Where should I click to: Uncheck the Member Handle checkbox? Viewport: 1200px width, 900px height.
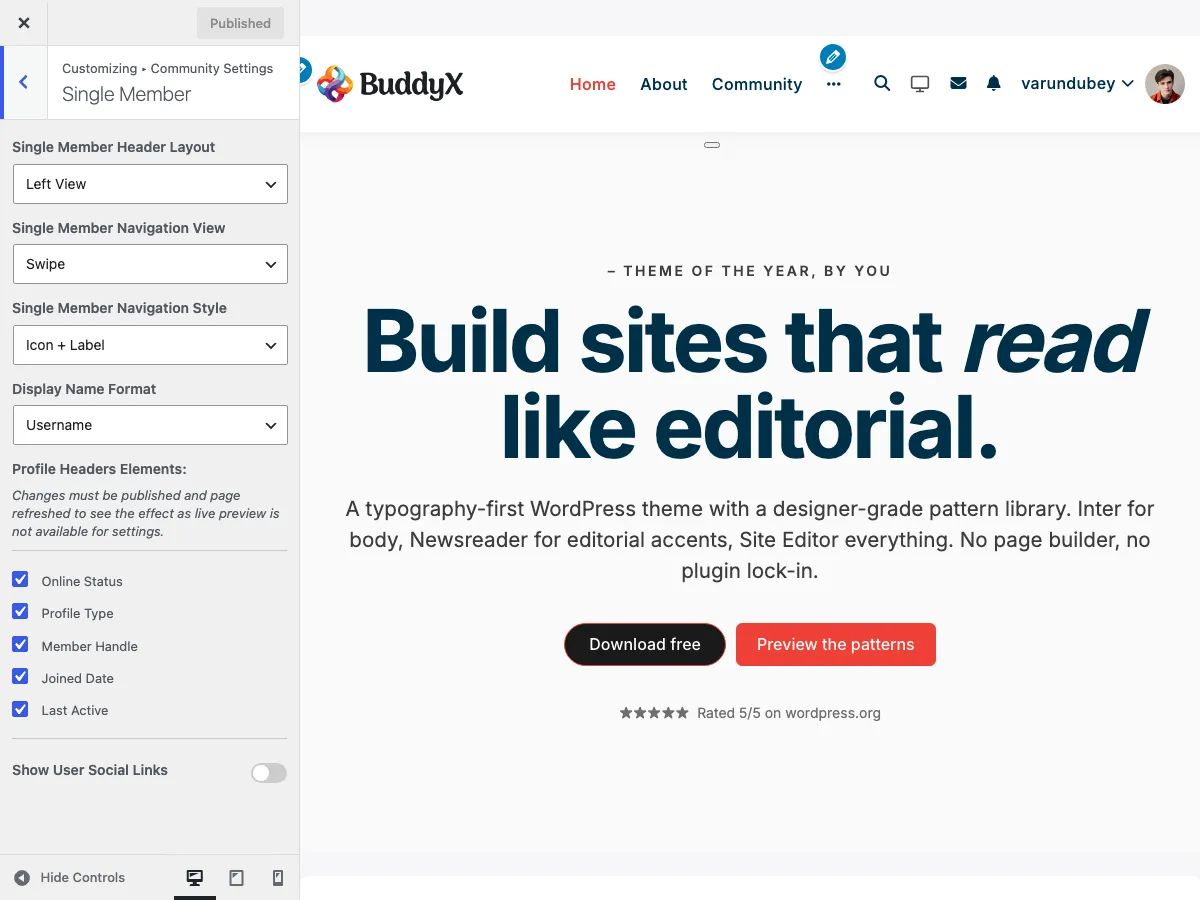[20, 644]
